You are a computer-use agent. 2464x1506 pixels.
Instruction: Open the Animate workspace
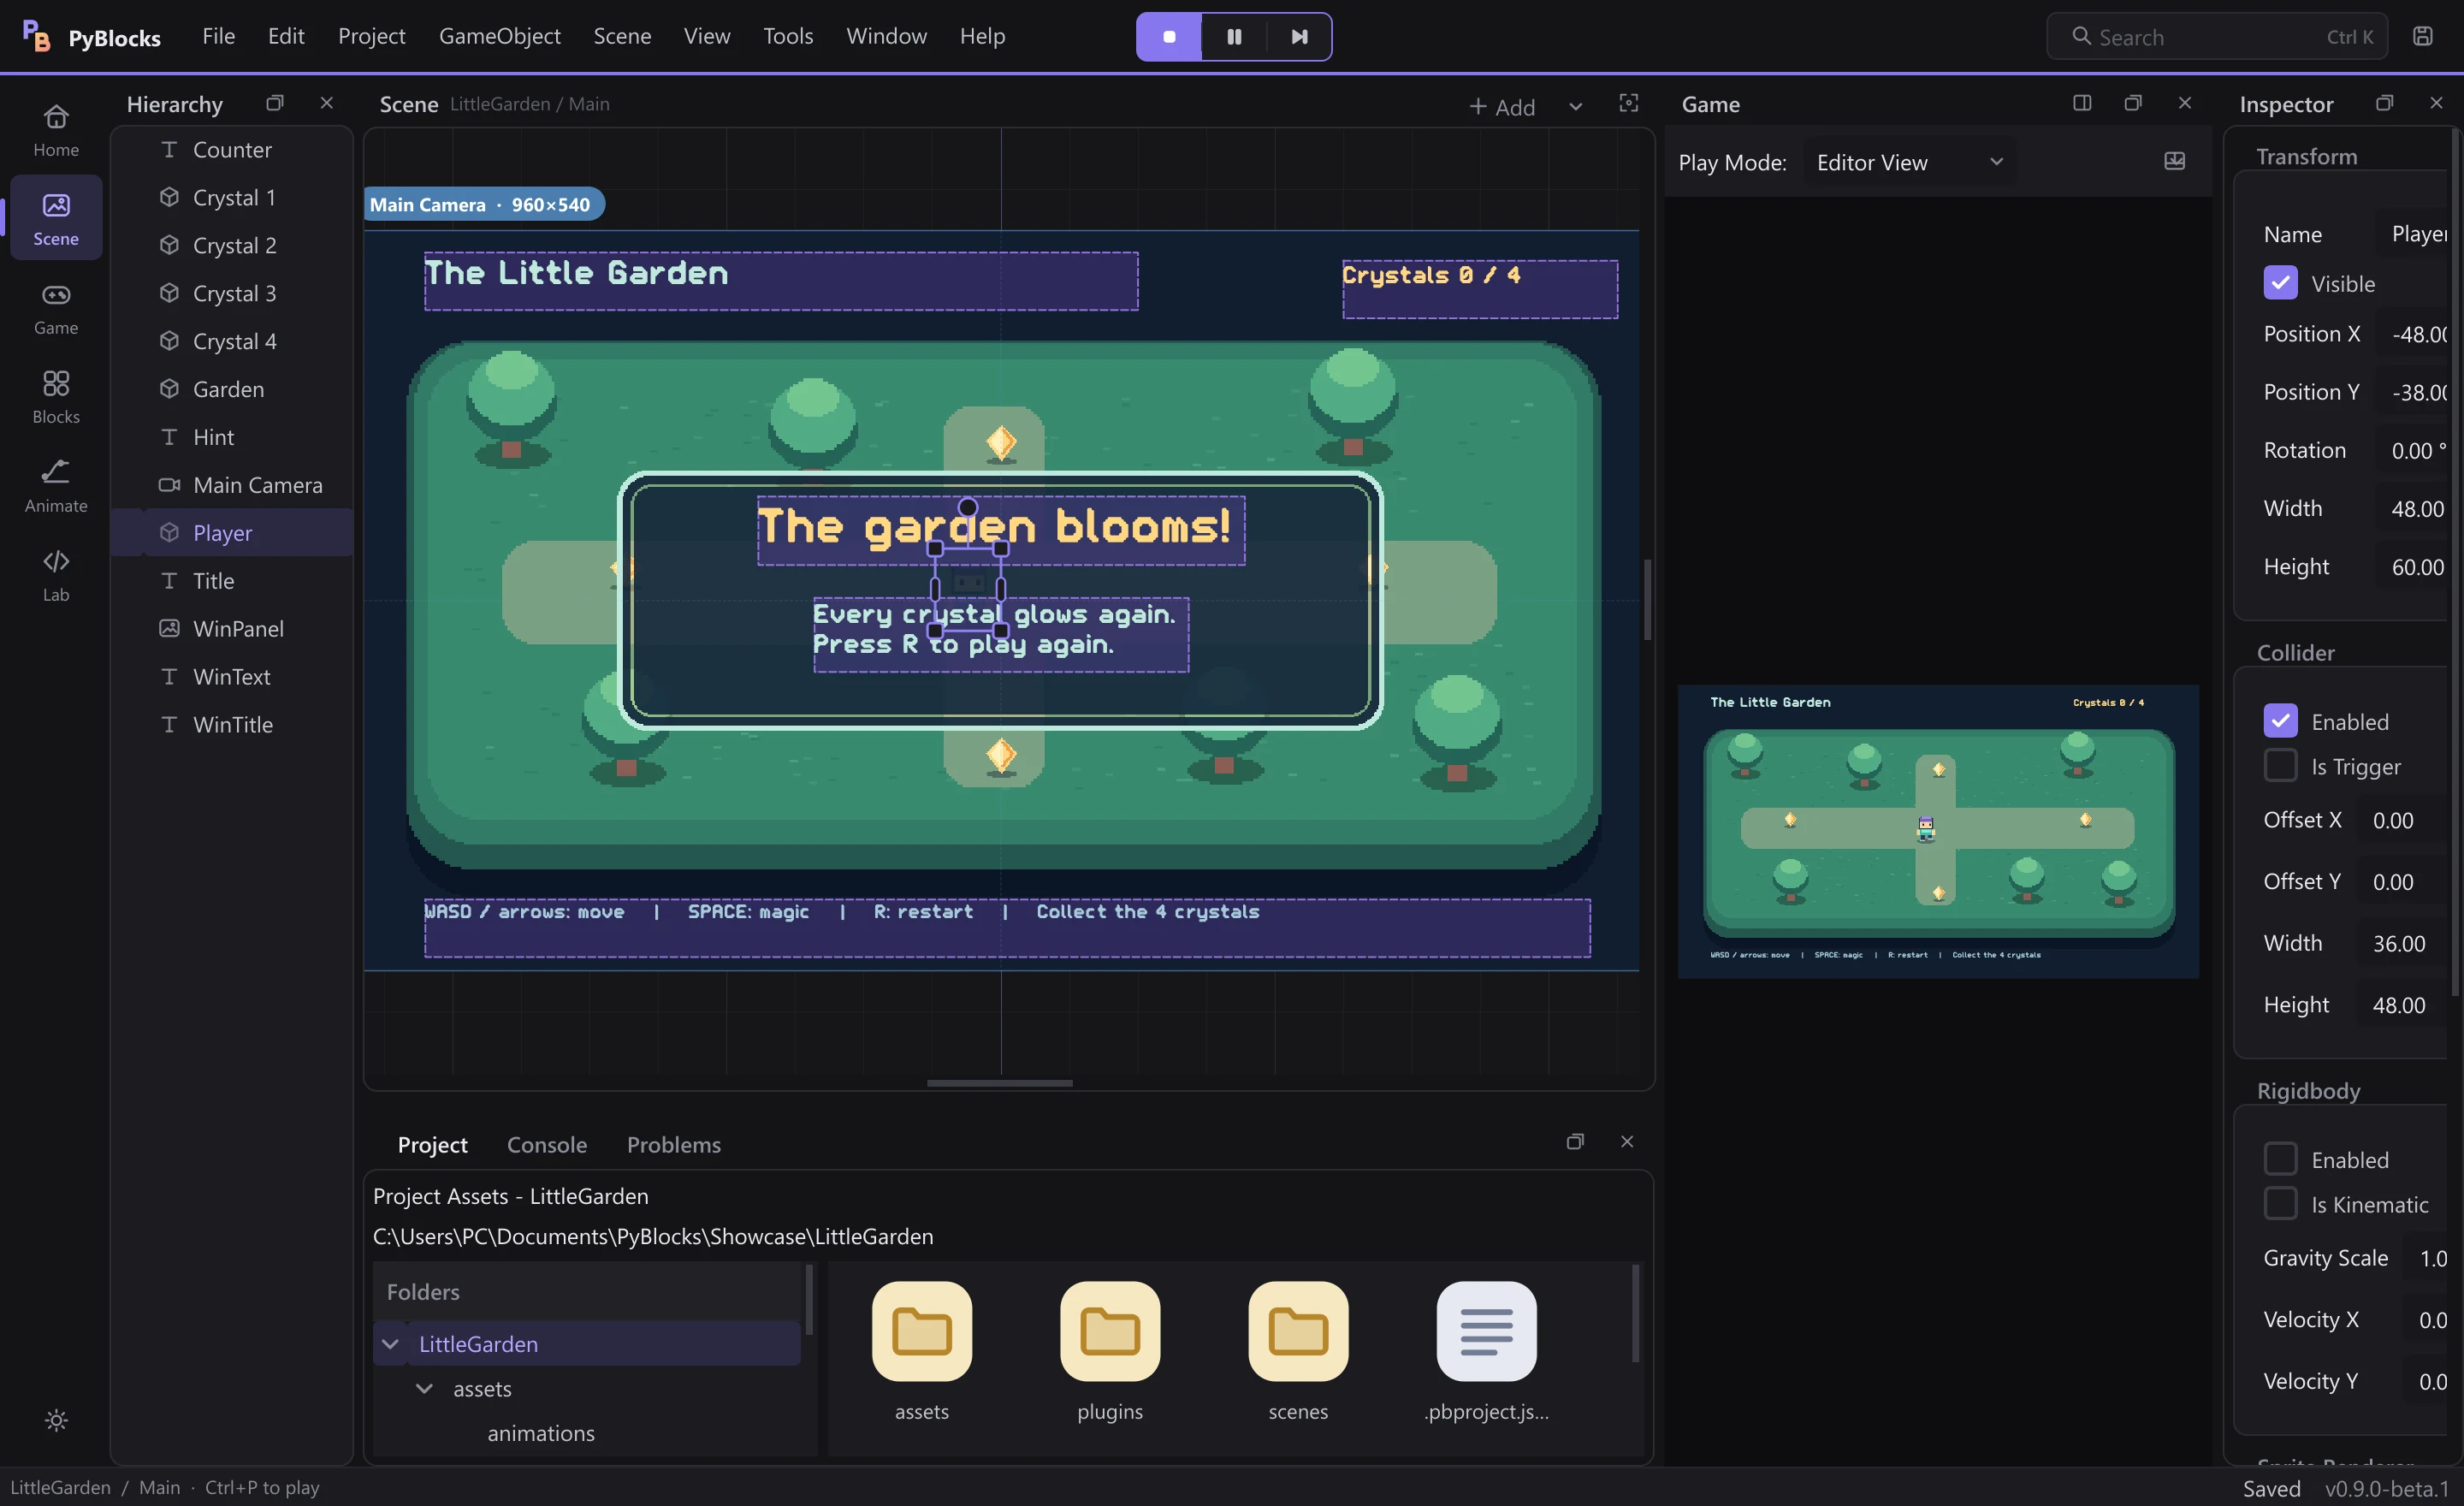(56, 486)
